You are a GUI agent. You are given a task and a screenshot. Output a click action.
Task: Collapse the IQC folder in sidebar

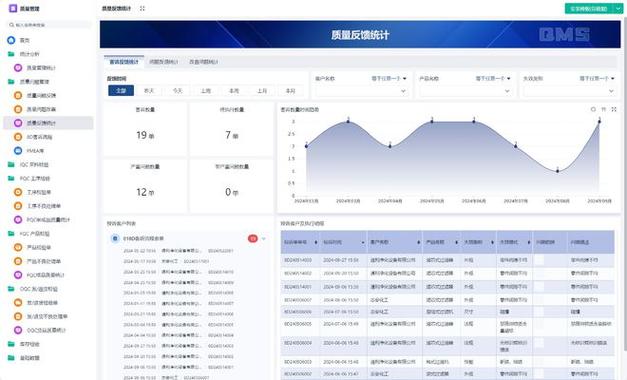11,164
